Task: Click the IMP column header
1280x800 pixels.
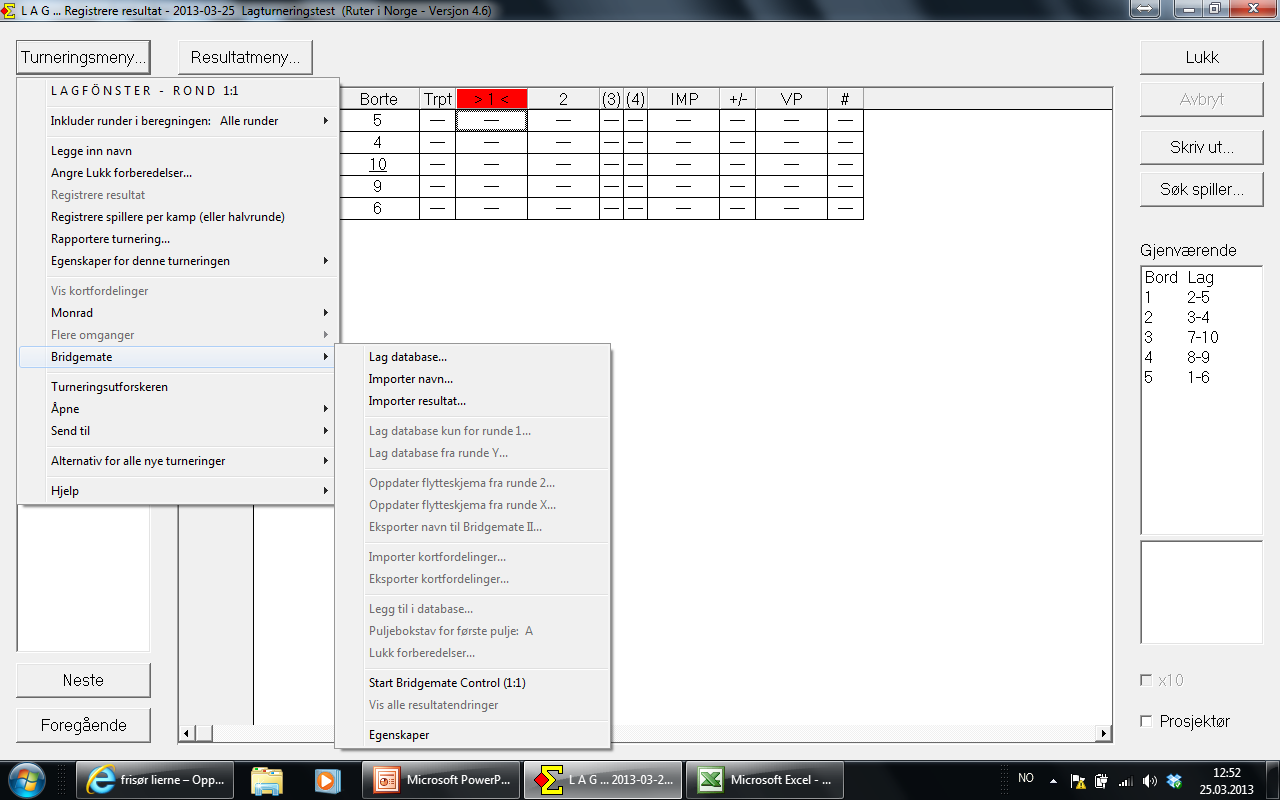Action: [684, 99]
